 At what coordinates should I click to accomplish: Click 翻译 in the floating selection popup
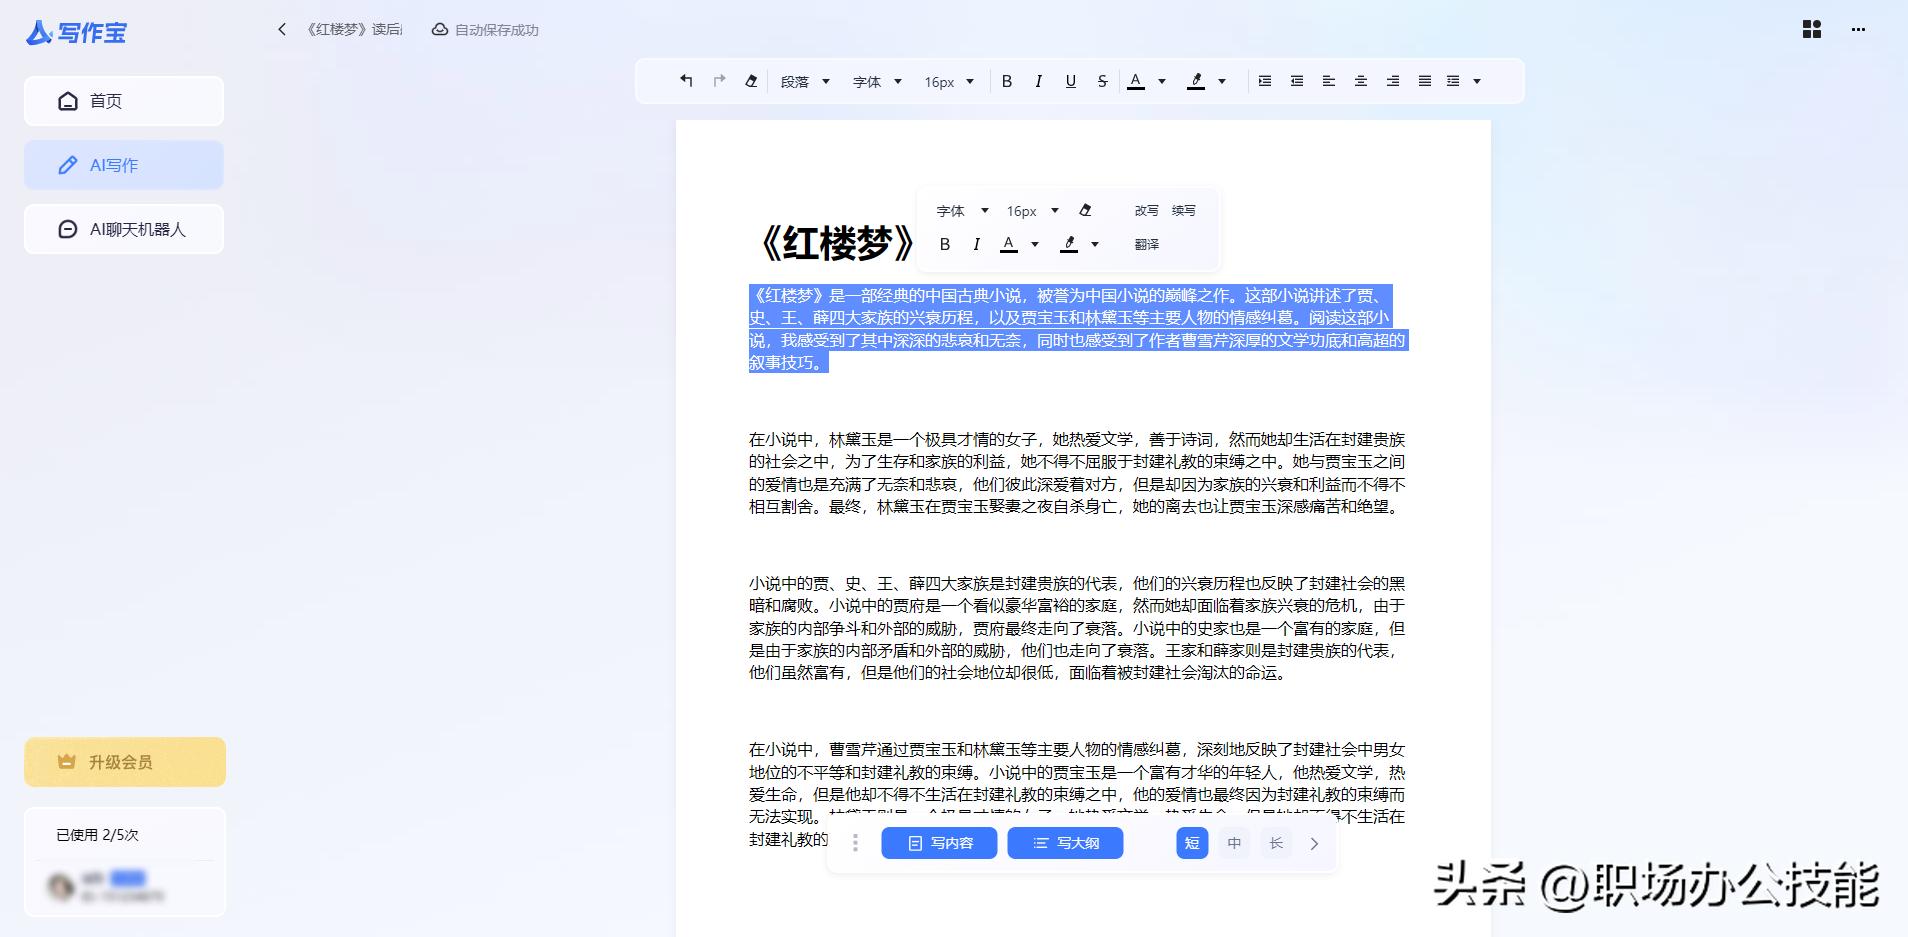coord(1146,243)
